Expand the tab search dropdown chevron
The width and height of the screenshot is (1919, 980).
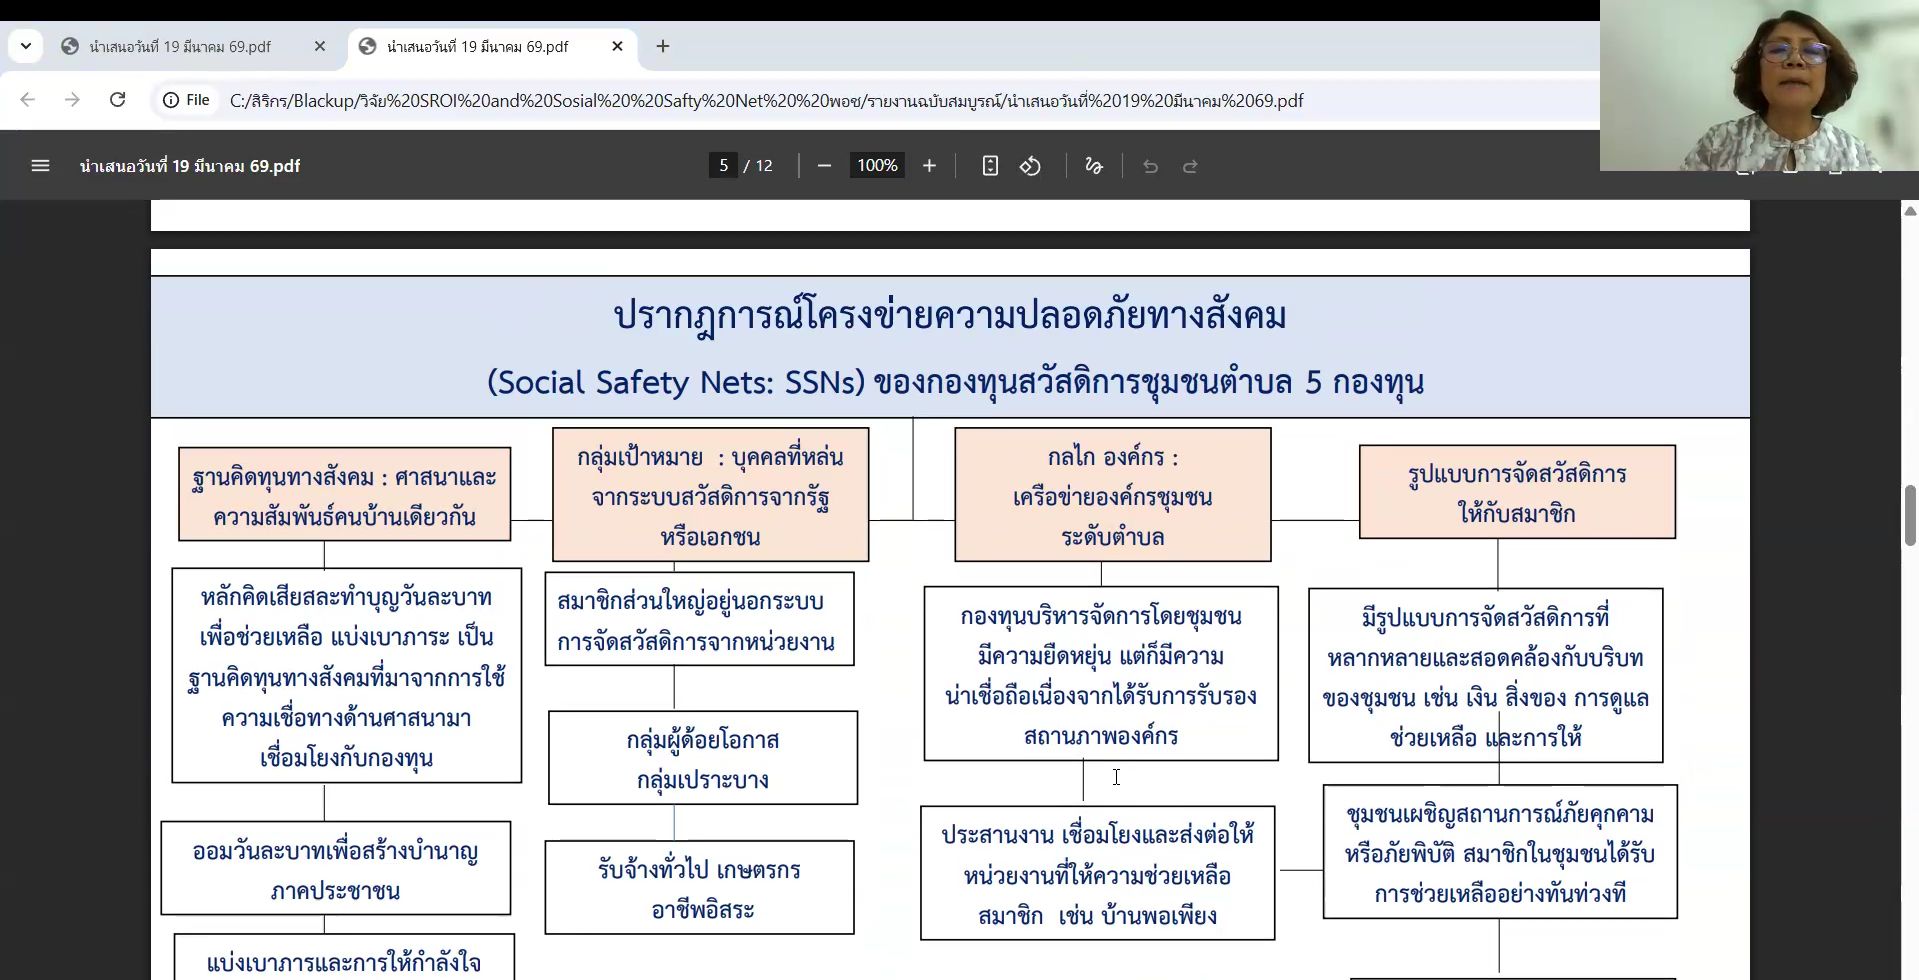point(26,46)
